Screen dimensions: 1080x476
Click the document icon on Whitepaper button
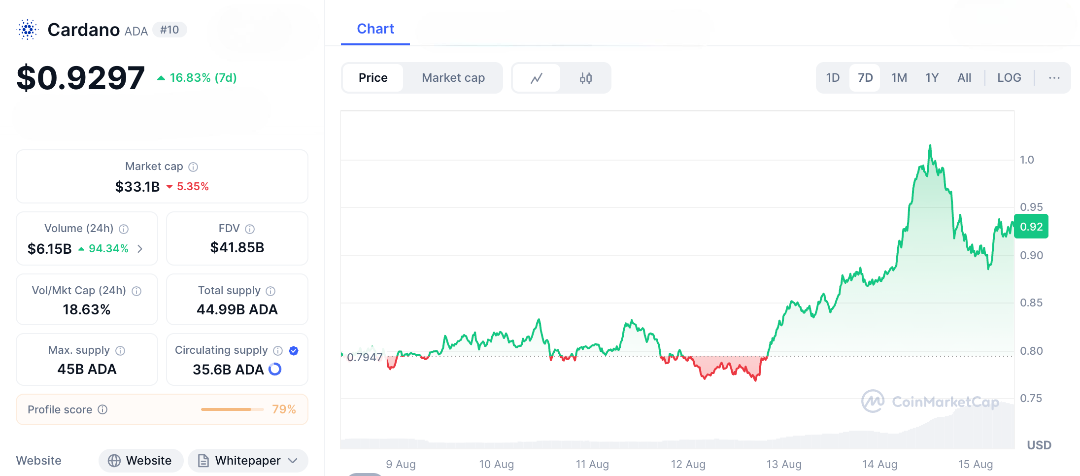click(203, 460)
